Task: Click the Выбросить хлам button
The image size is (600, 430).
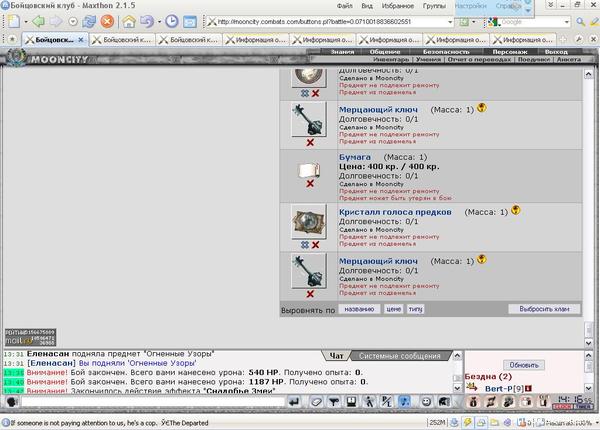Action: coord(544,309)
